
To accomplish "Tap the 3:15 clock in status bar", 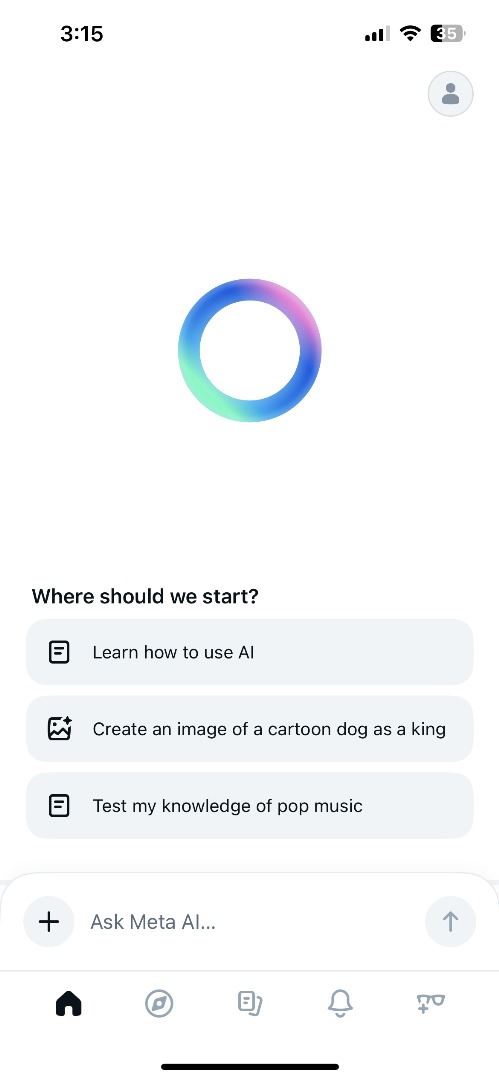I will click(x=81, y=34).
